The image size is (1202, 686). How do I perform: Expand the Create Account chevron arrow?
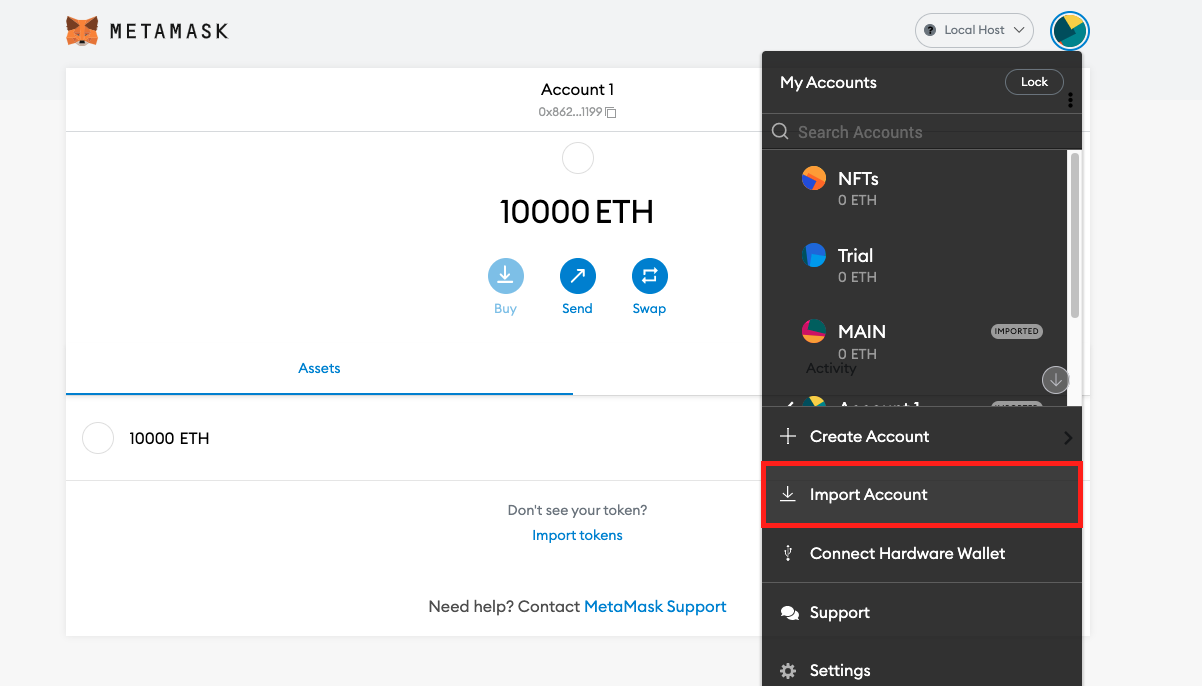pos(1068,438)
